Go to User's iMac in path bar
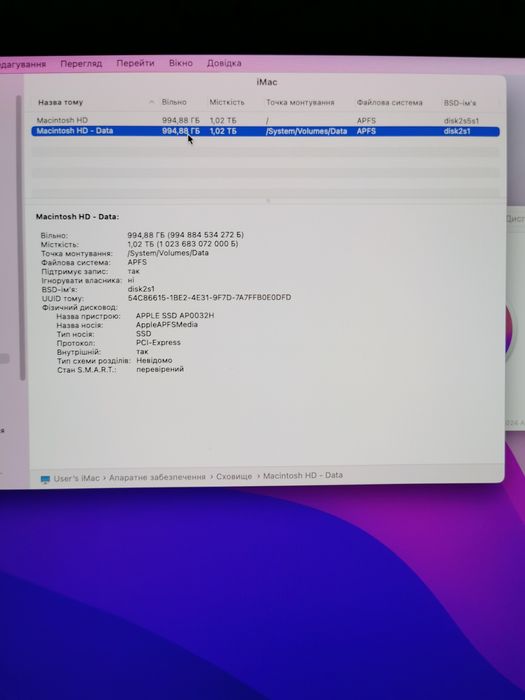The image size is (525, 700). pyautogui.click(x=76, y=478)
